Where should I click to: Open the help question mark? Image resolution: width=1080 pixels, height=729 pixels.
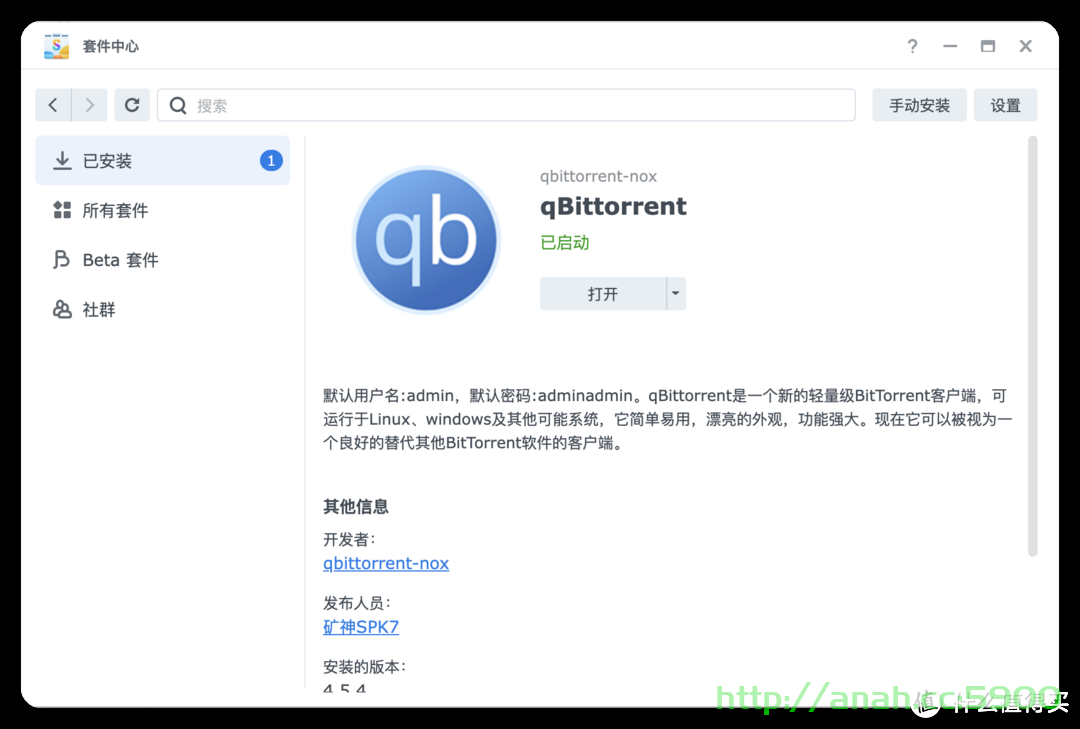point(912,46)
